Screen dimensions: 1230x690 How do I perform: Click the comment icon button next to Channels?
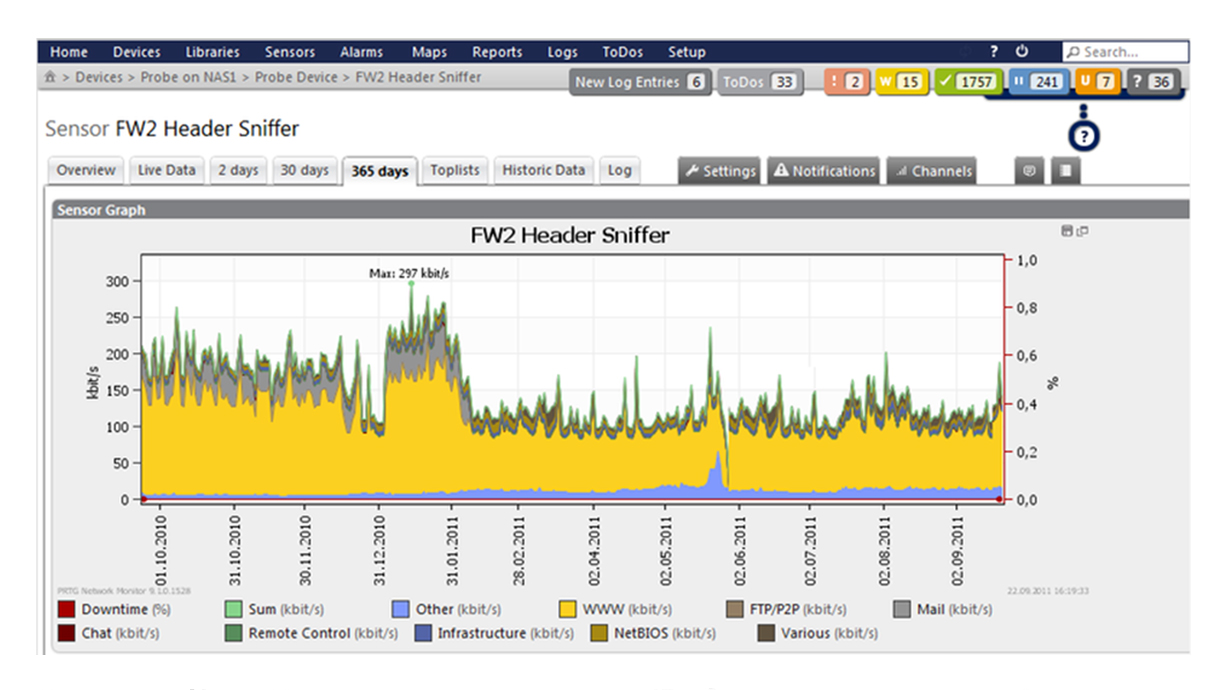1028,171
